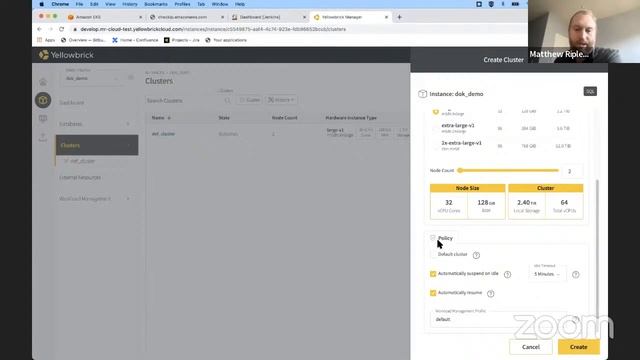Click the instance icon beside 'Instance: dok_demo'

click(422, 94)
